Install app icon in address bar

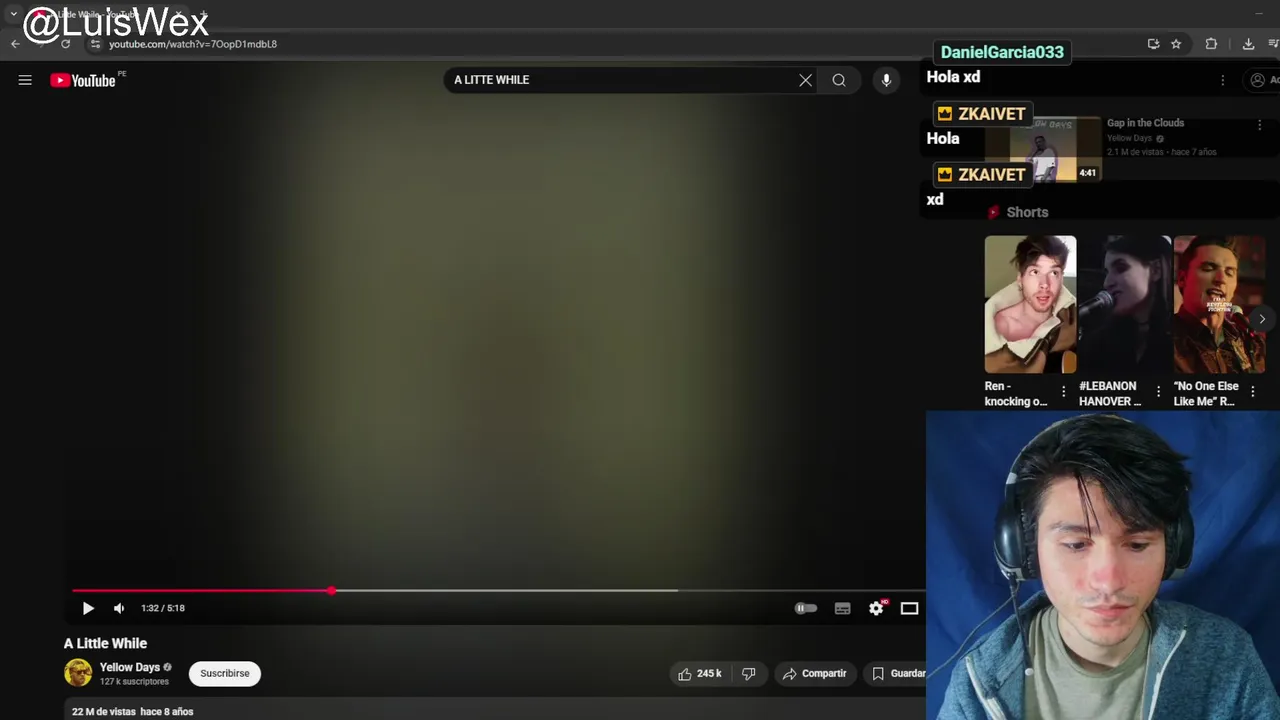click(x=1153, y=44)
